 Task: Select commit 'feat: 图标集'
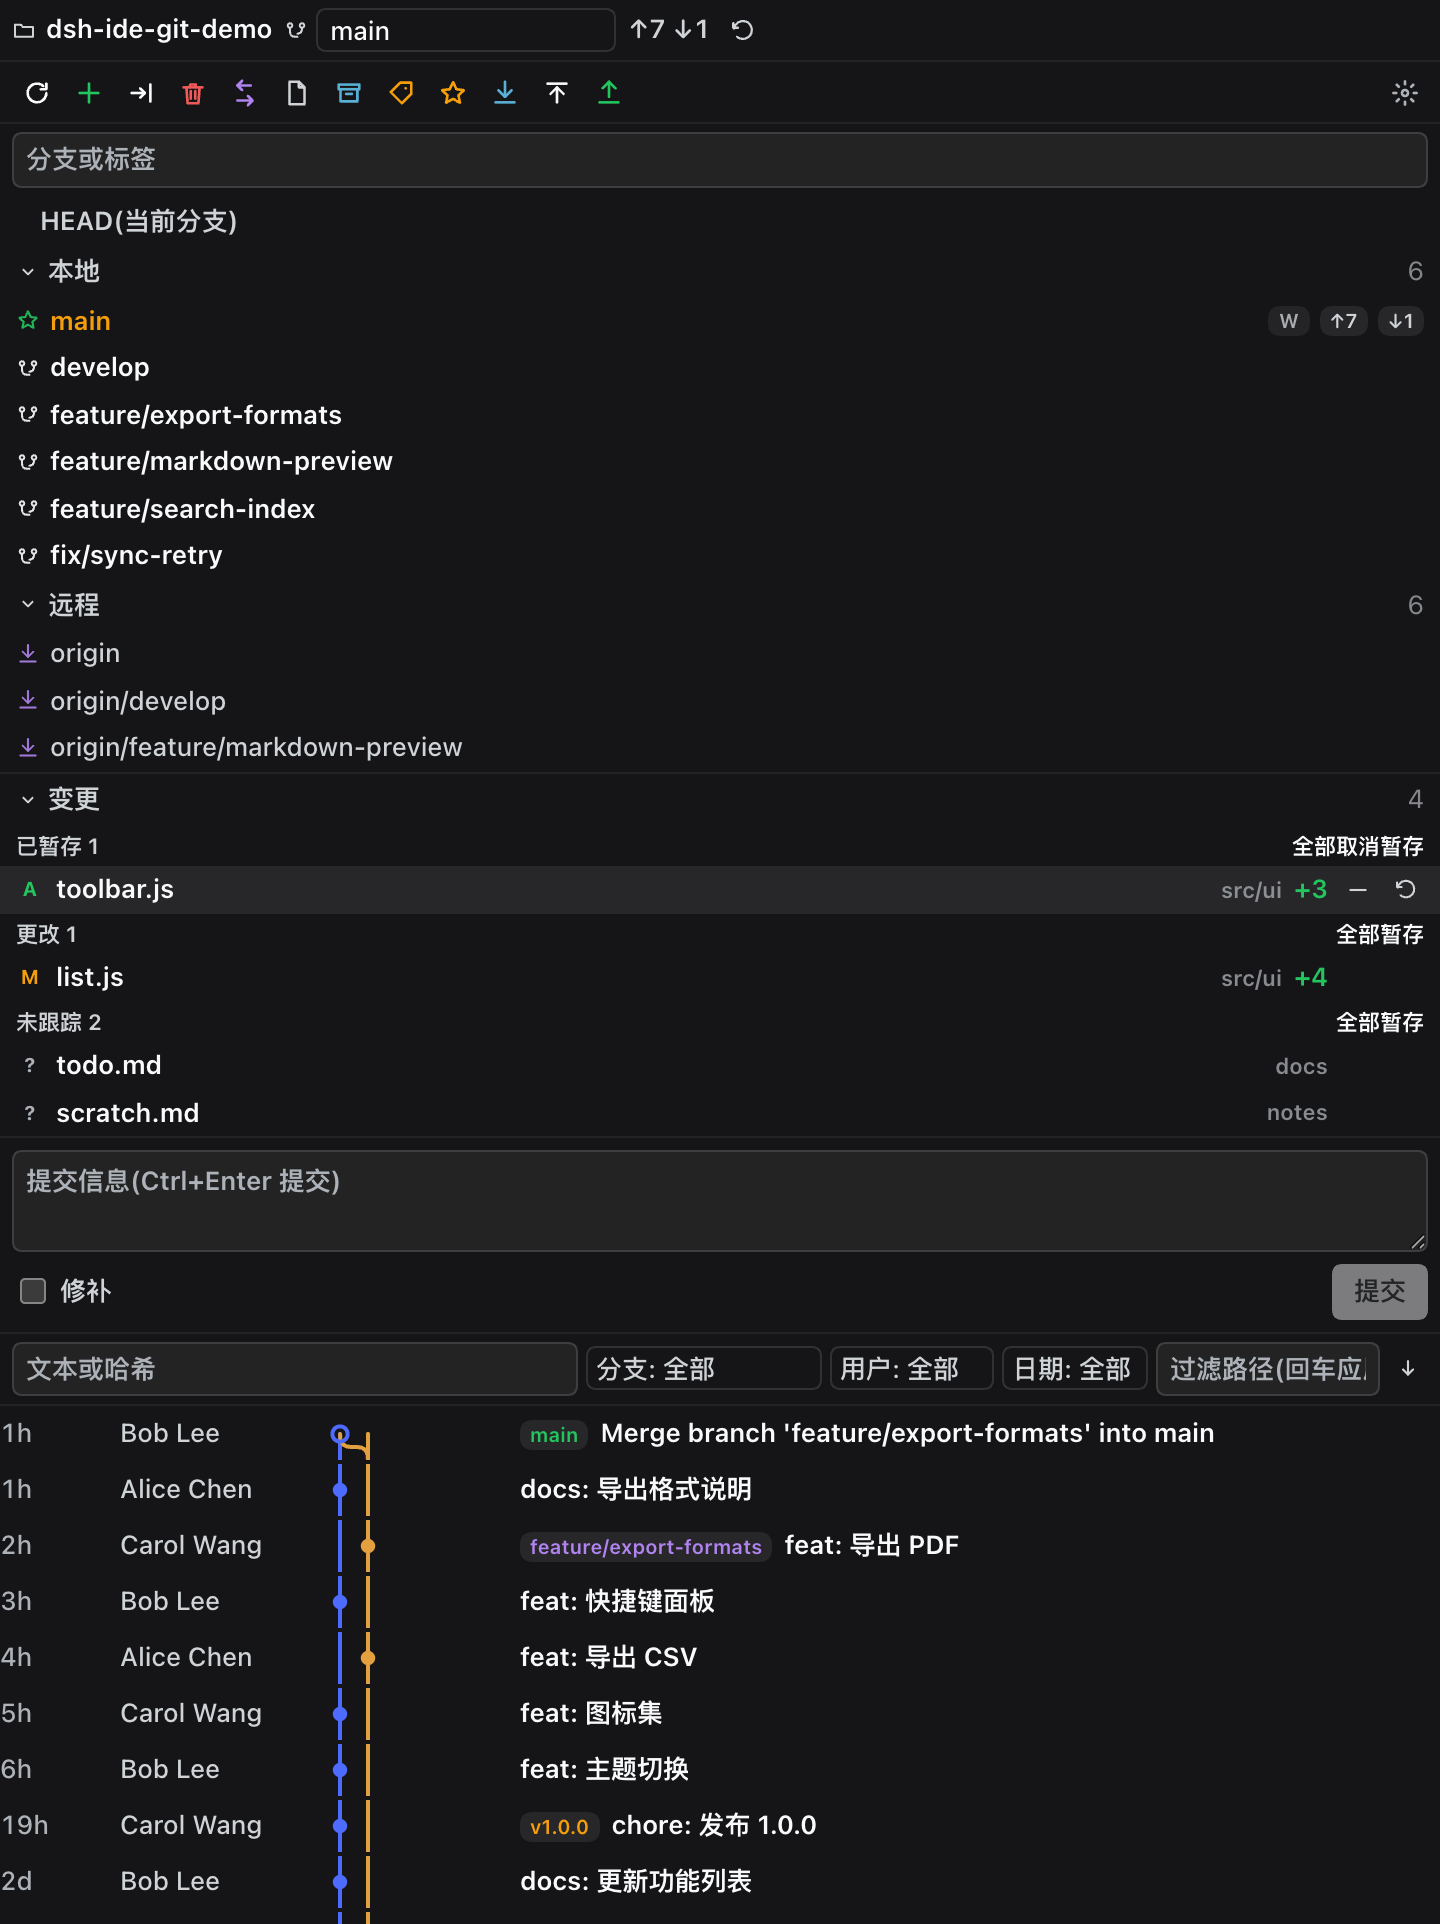coord(720,1714)
